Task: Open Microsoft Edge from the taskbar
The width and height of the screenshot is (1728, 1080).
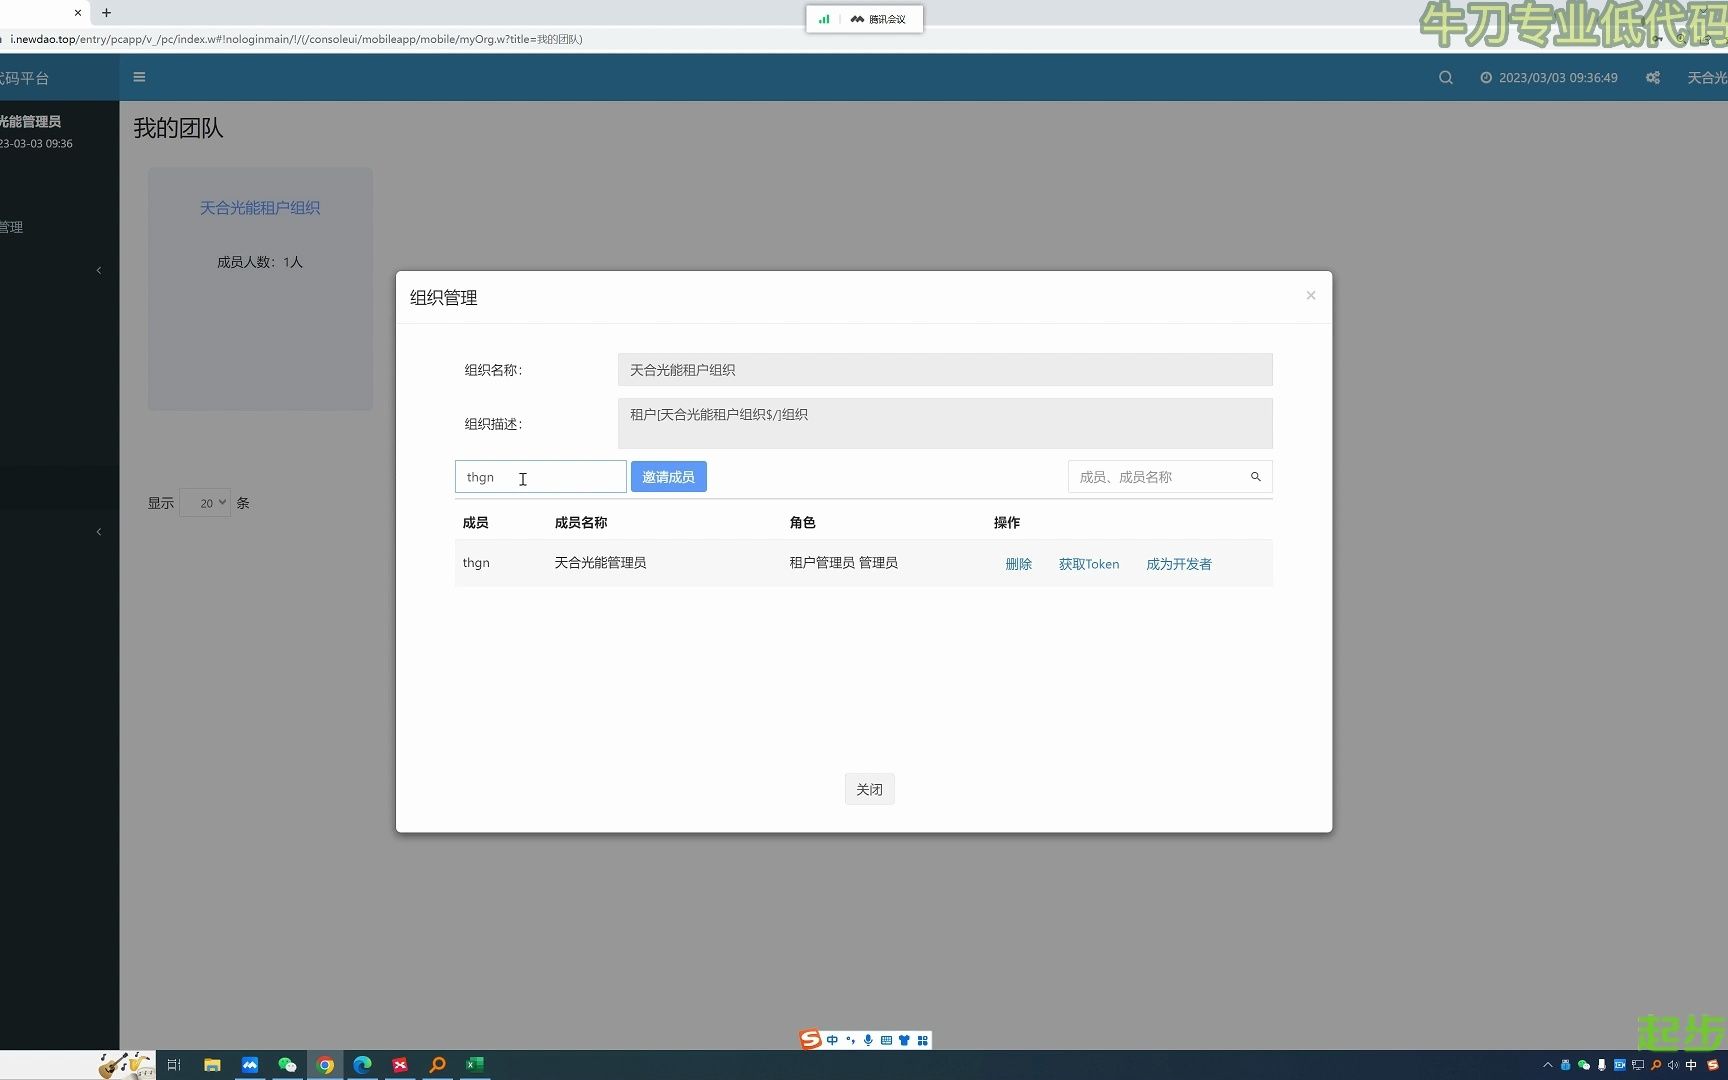Action: (362, 1065)
